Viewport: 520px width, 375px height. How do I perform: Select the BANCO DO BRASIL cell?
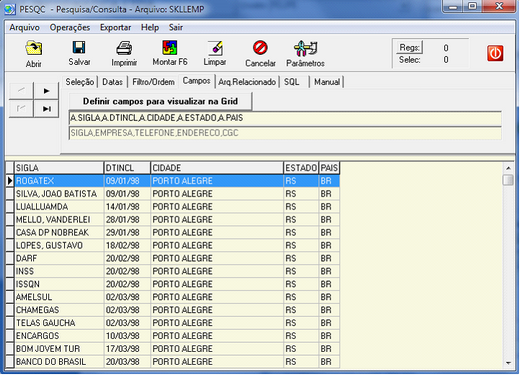point(59,362)
